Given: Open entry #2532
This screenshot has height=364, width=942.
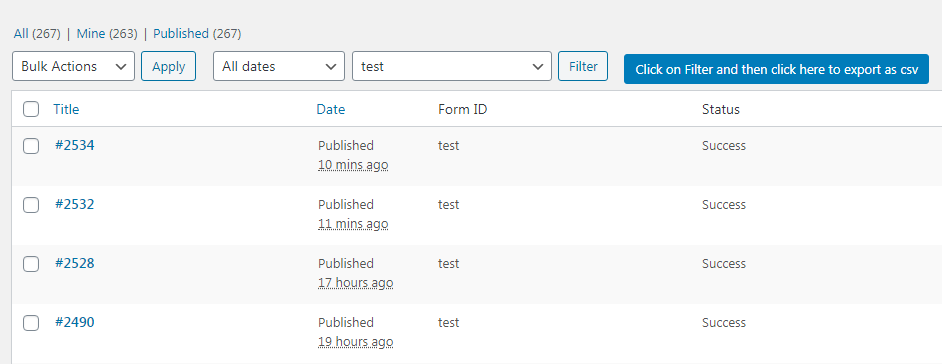Looking at the screenshot, I should 74,204.
